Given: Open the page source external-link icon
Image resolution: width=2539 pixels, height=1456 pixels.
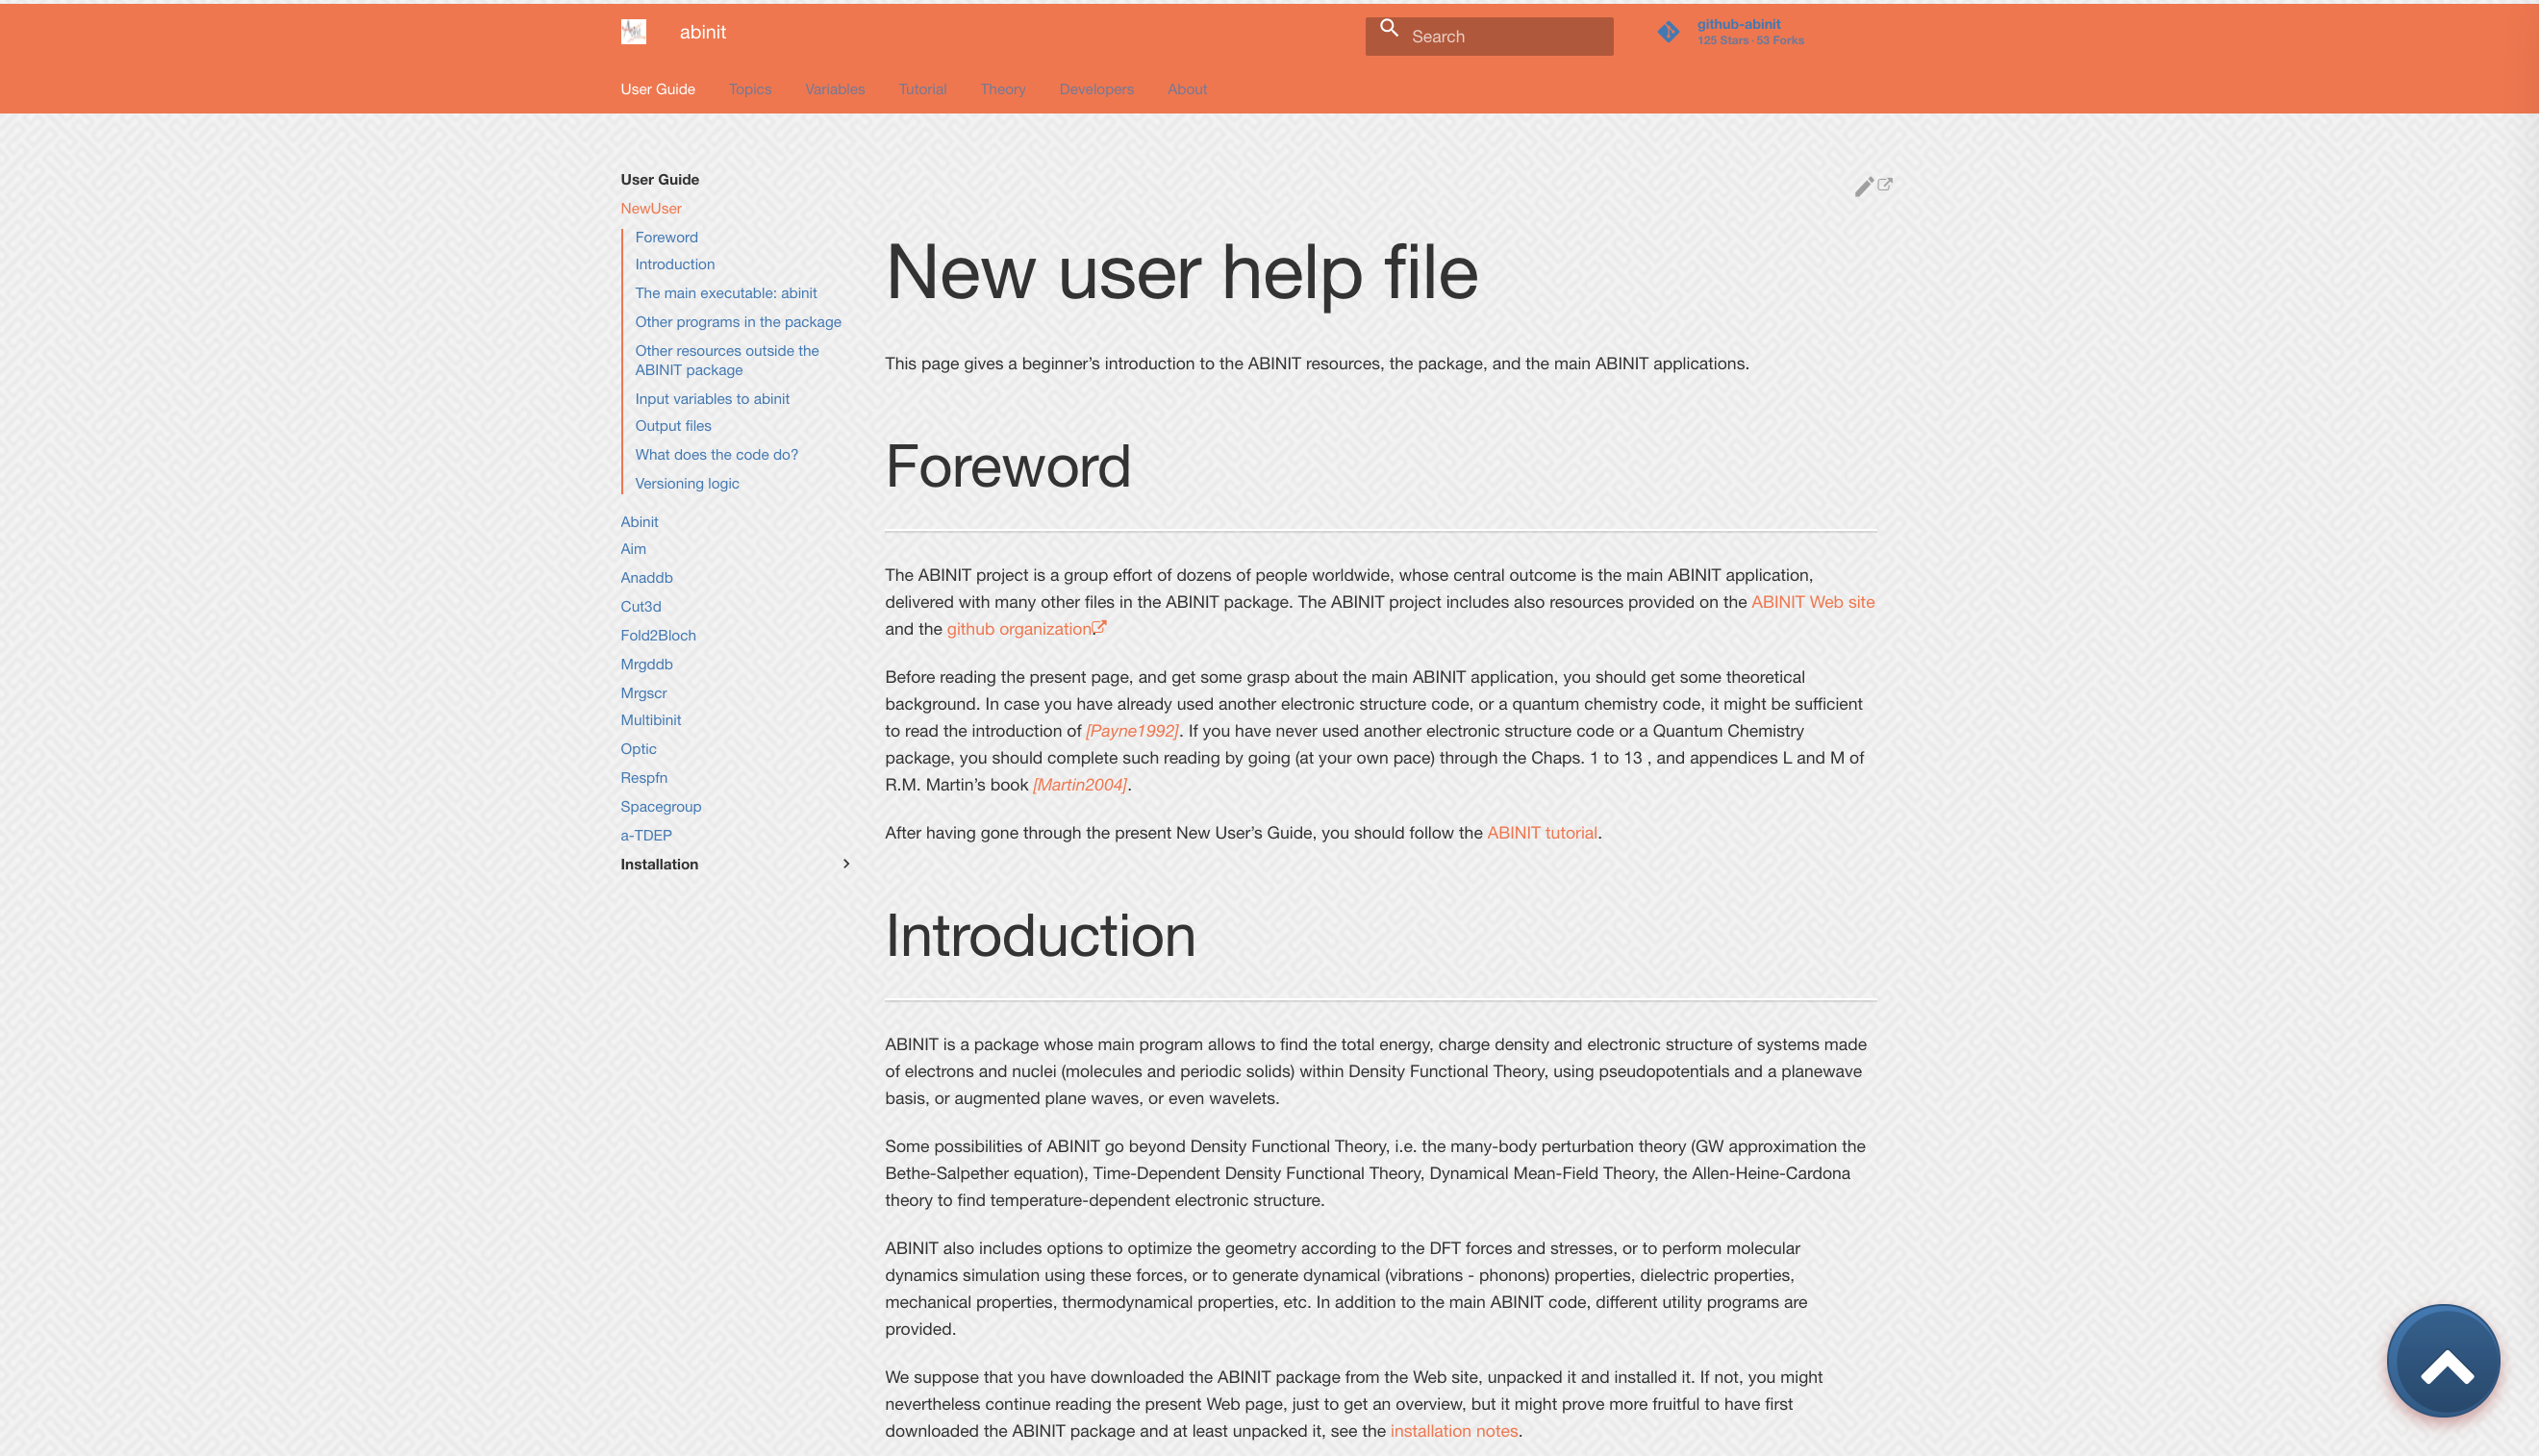Looking at the screenshot, I should coord(1885,184).
